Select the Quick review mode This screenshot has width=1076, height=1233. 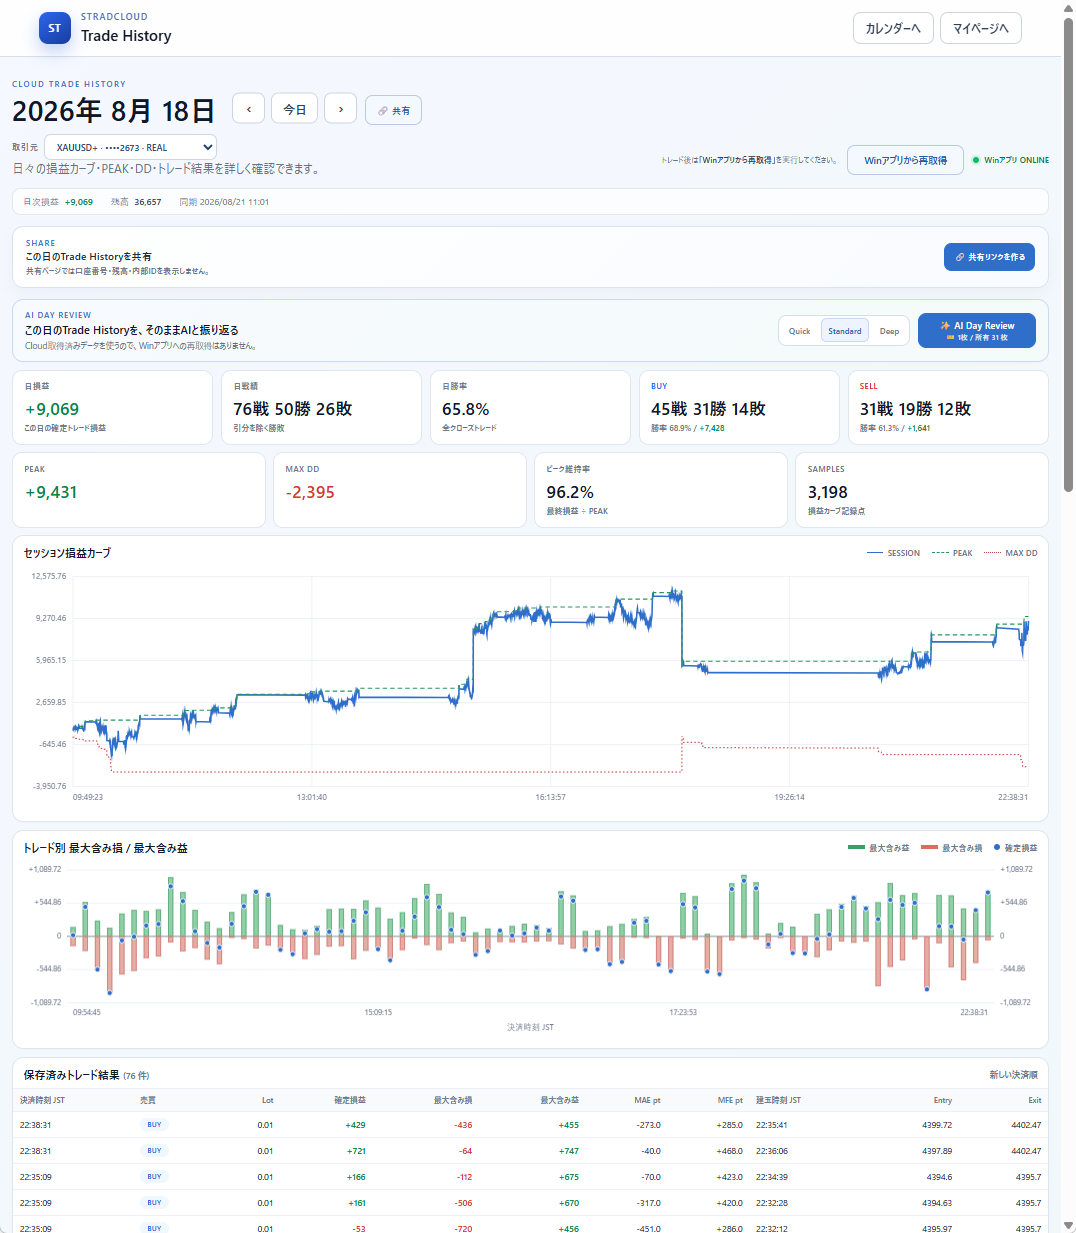click(800, 331)
